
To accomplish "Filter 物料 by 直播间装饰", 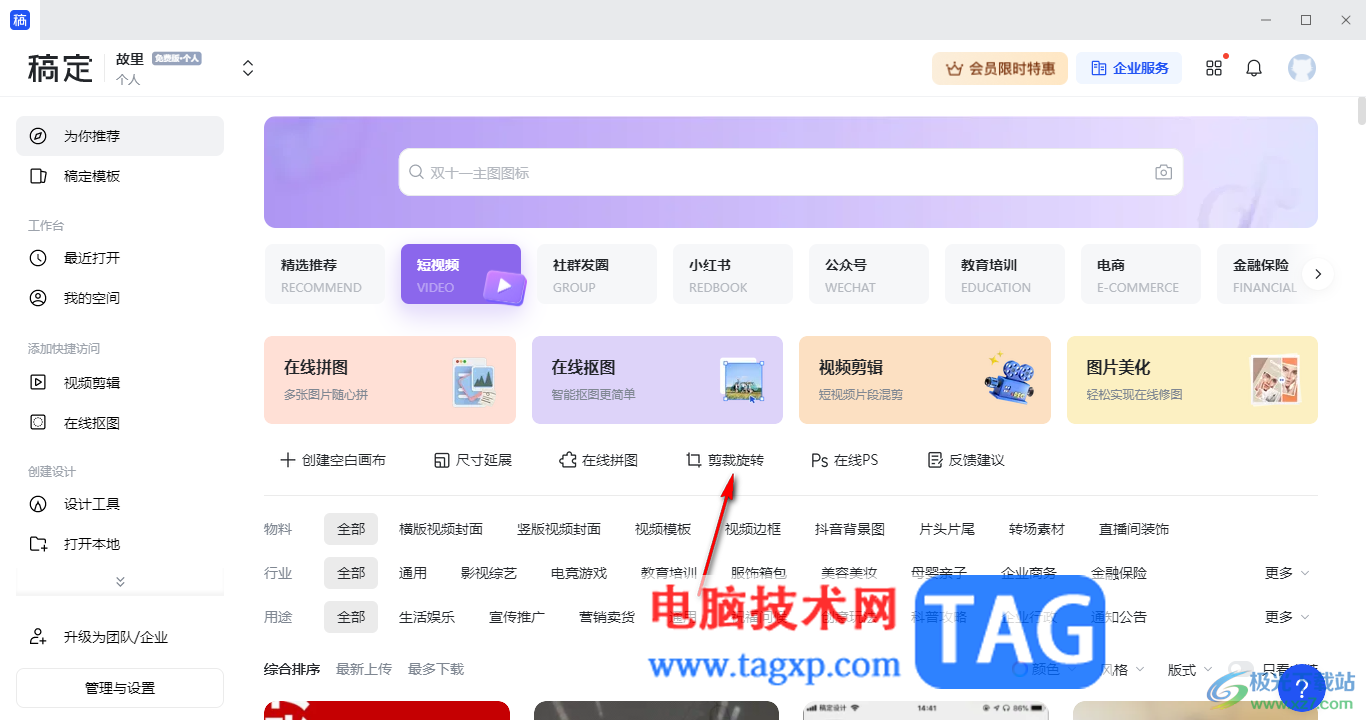I will [1134, 529].
